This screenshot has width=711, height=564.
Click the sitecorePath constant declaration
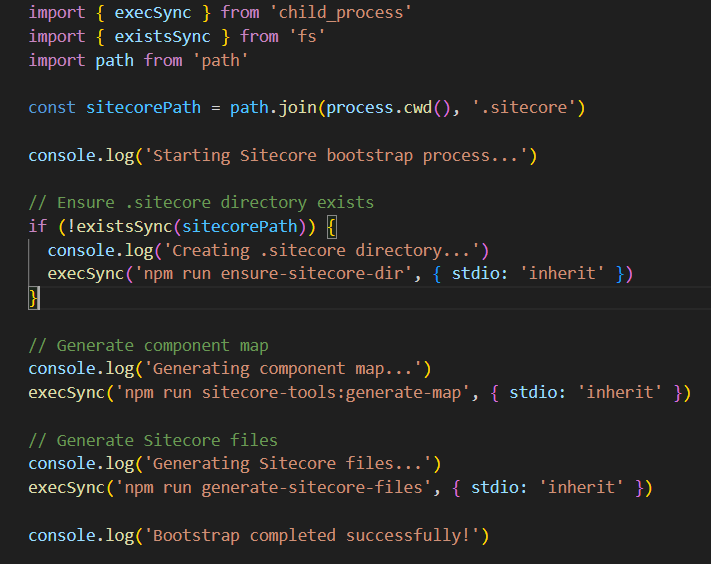(143, 107)
